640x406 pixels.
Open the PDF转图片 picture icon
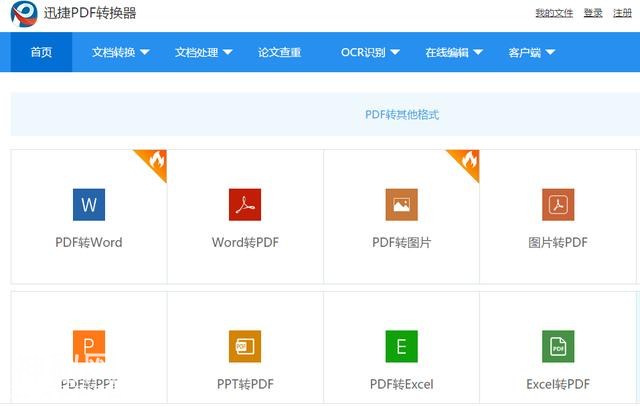pyautogui.click(x=402, y=204)
